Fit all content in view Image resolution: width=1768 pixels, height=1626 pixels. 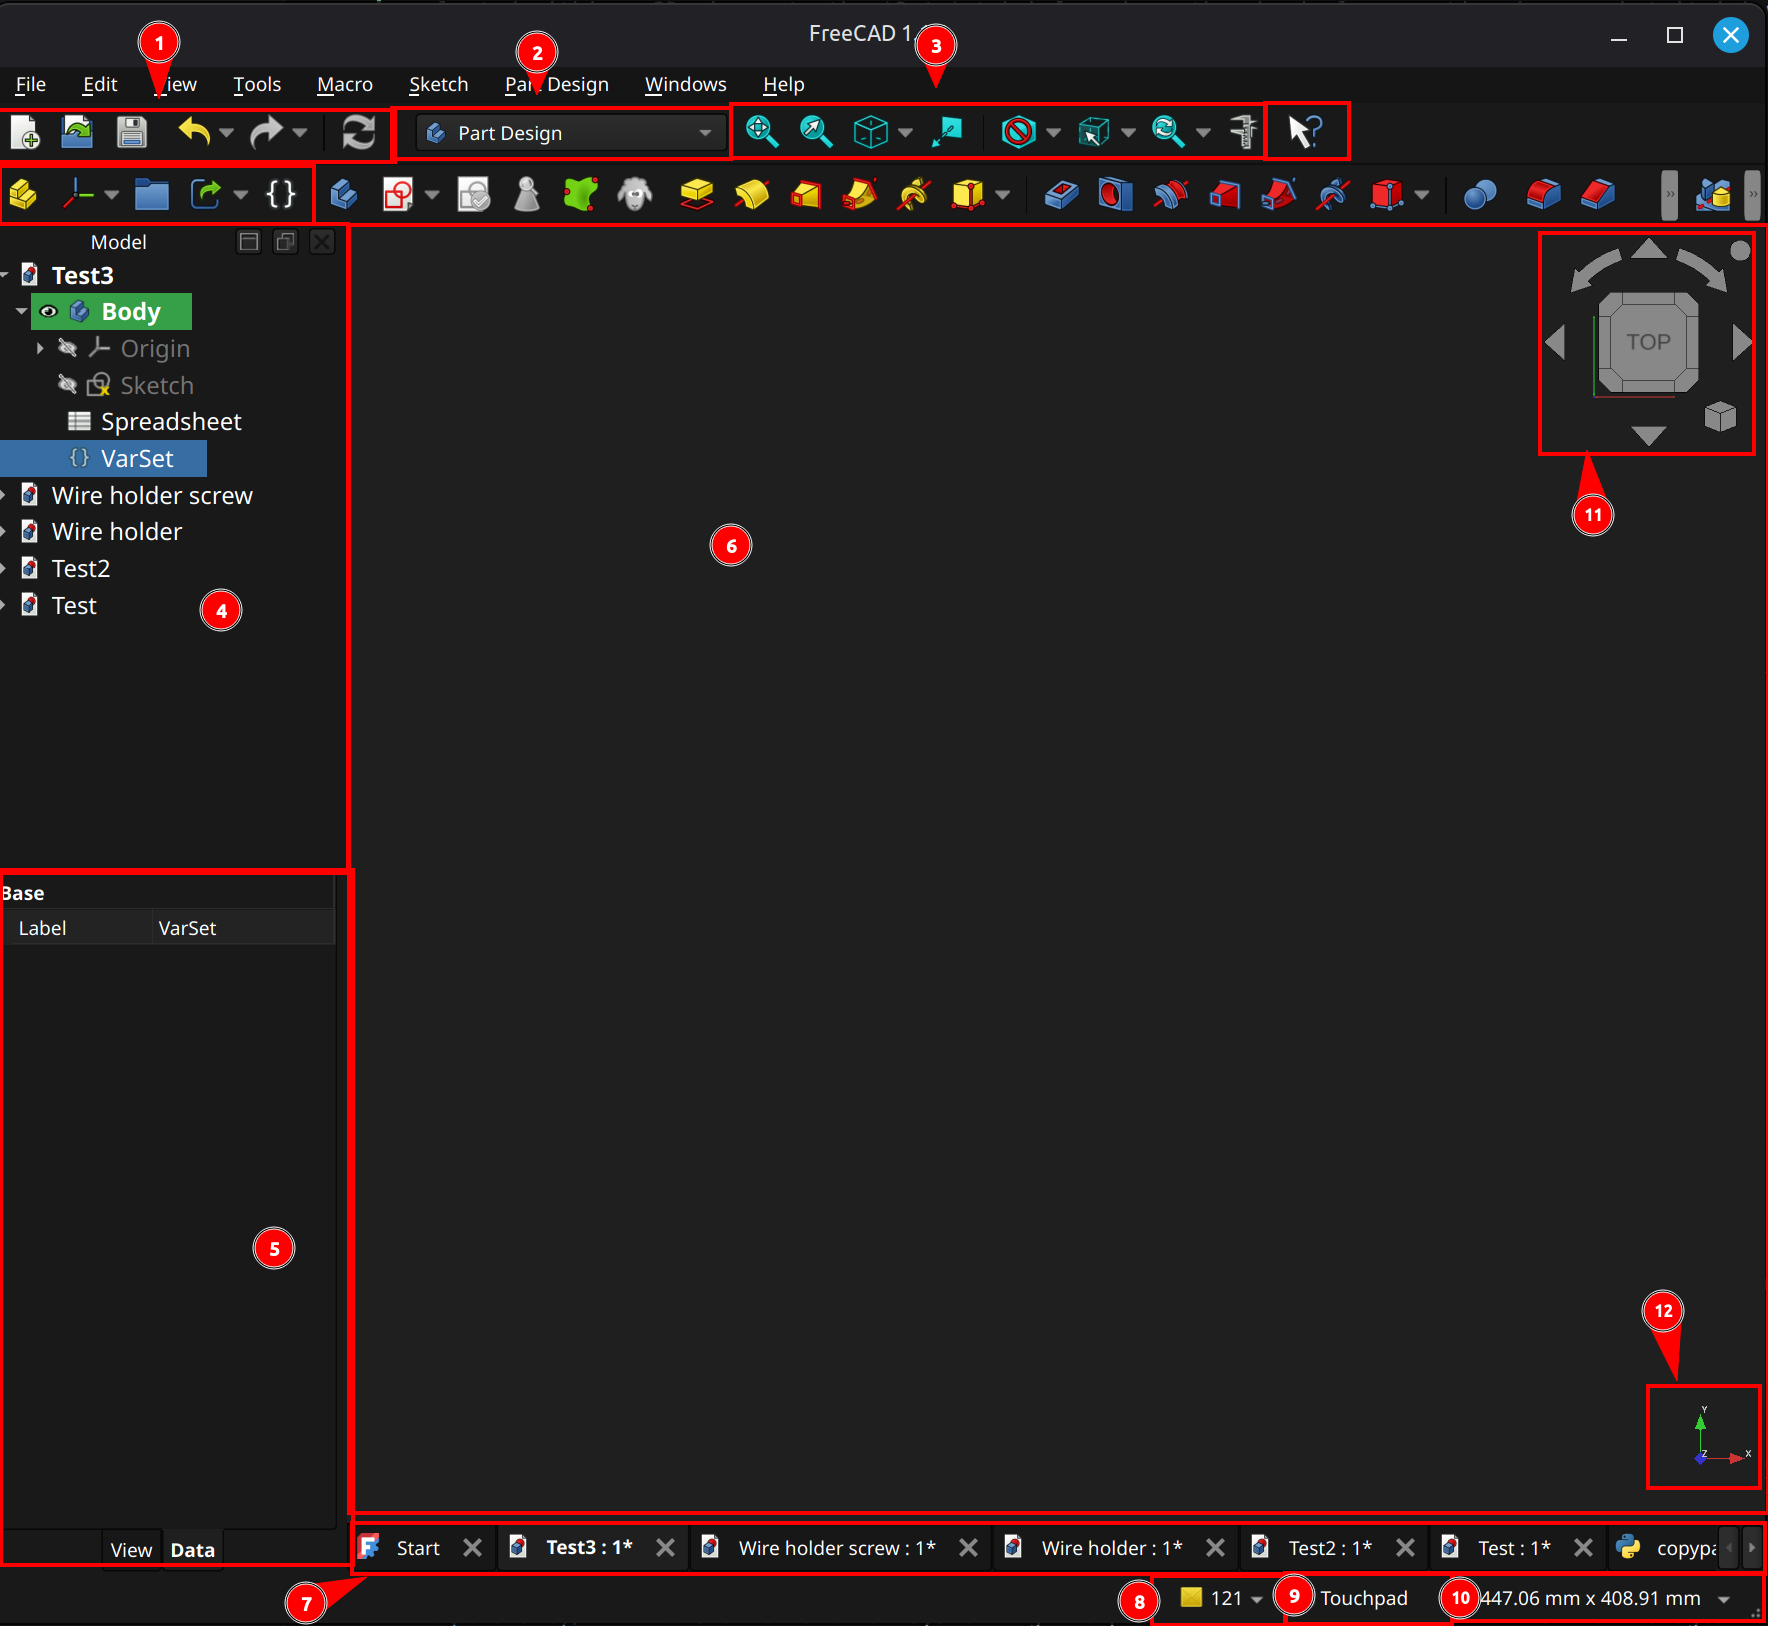pos(762,132)
